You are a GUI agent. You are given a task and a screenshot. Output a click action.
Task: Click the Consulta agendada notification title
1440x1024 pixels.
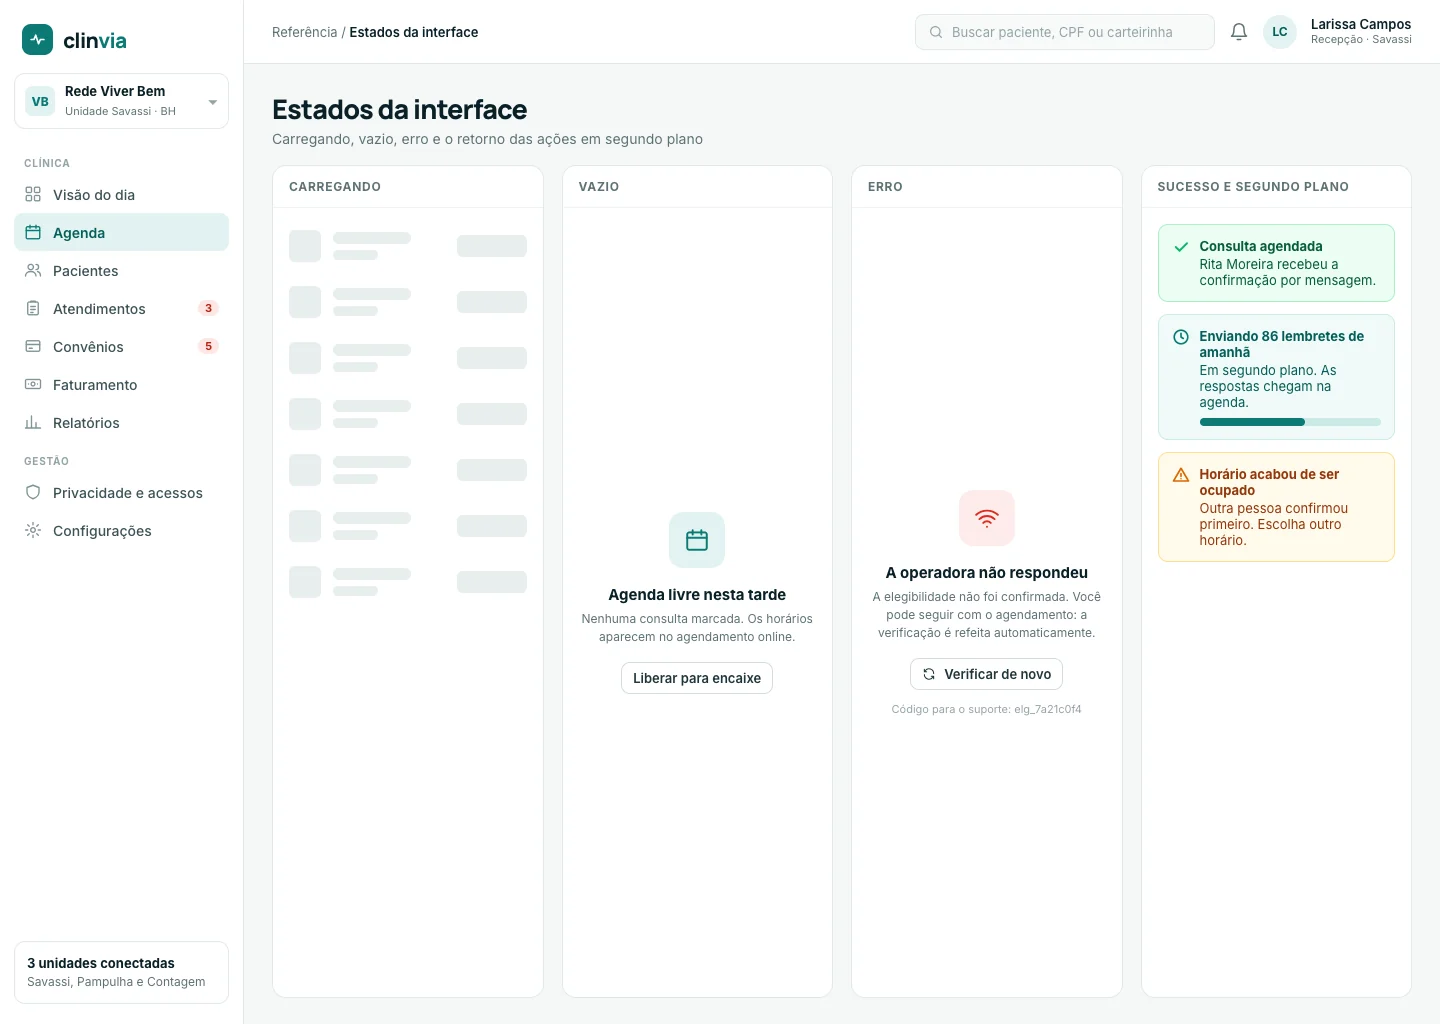click(1261, 246)
